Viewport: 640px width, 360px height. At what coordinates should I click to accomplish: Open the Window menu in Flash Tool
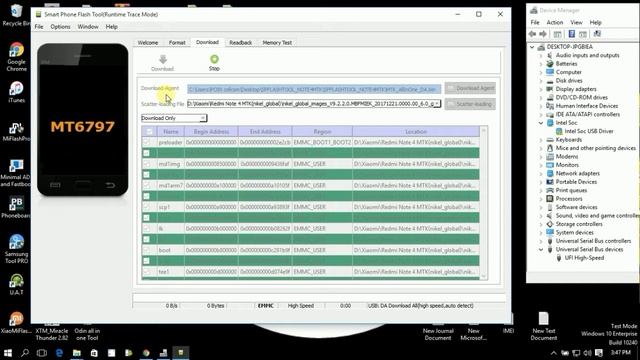[x=88, y=27]
